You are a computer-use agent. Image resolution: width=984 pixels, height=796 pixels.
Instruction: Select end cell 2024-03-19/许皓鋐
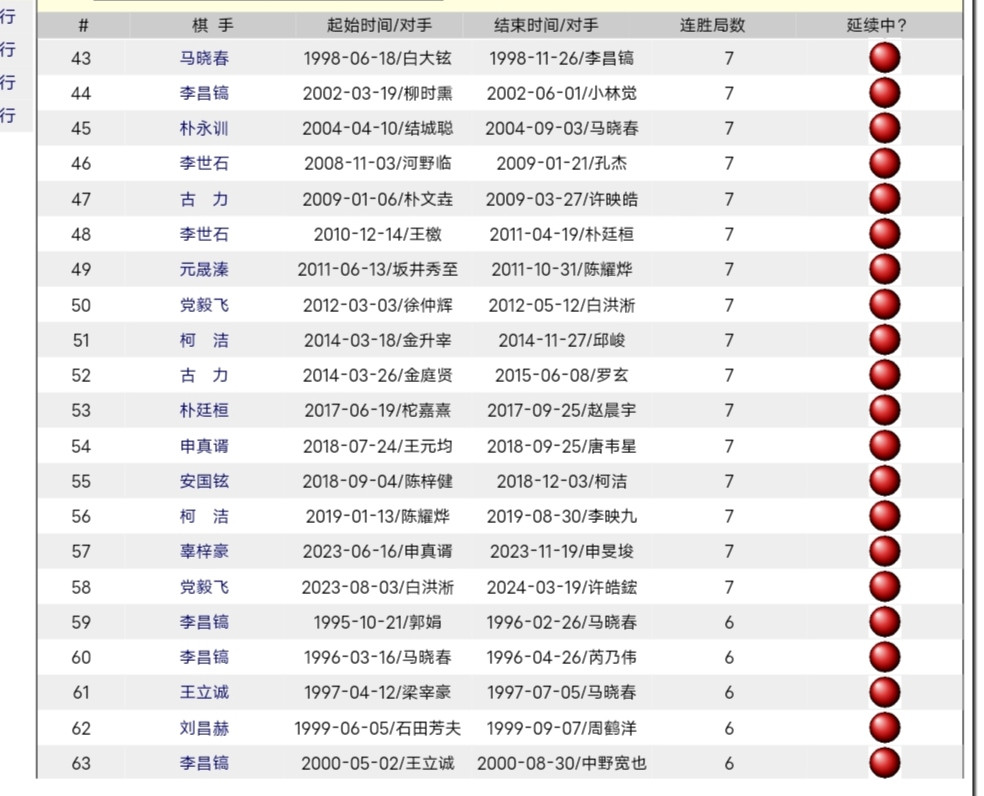562,587
